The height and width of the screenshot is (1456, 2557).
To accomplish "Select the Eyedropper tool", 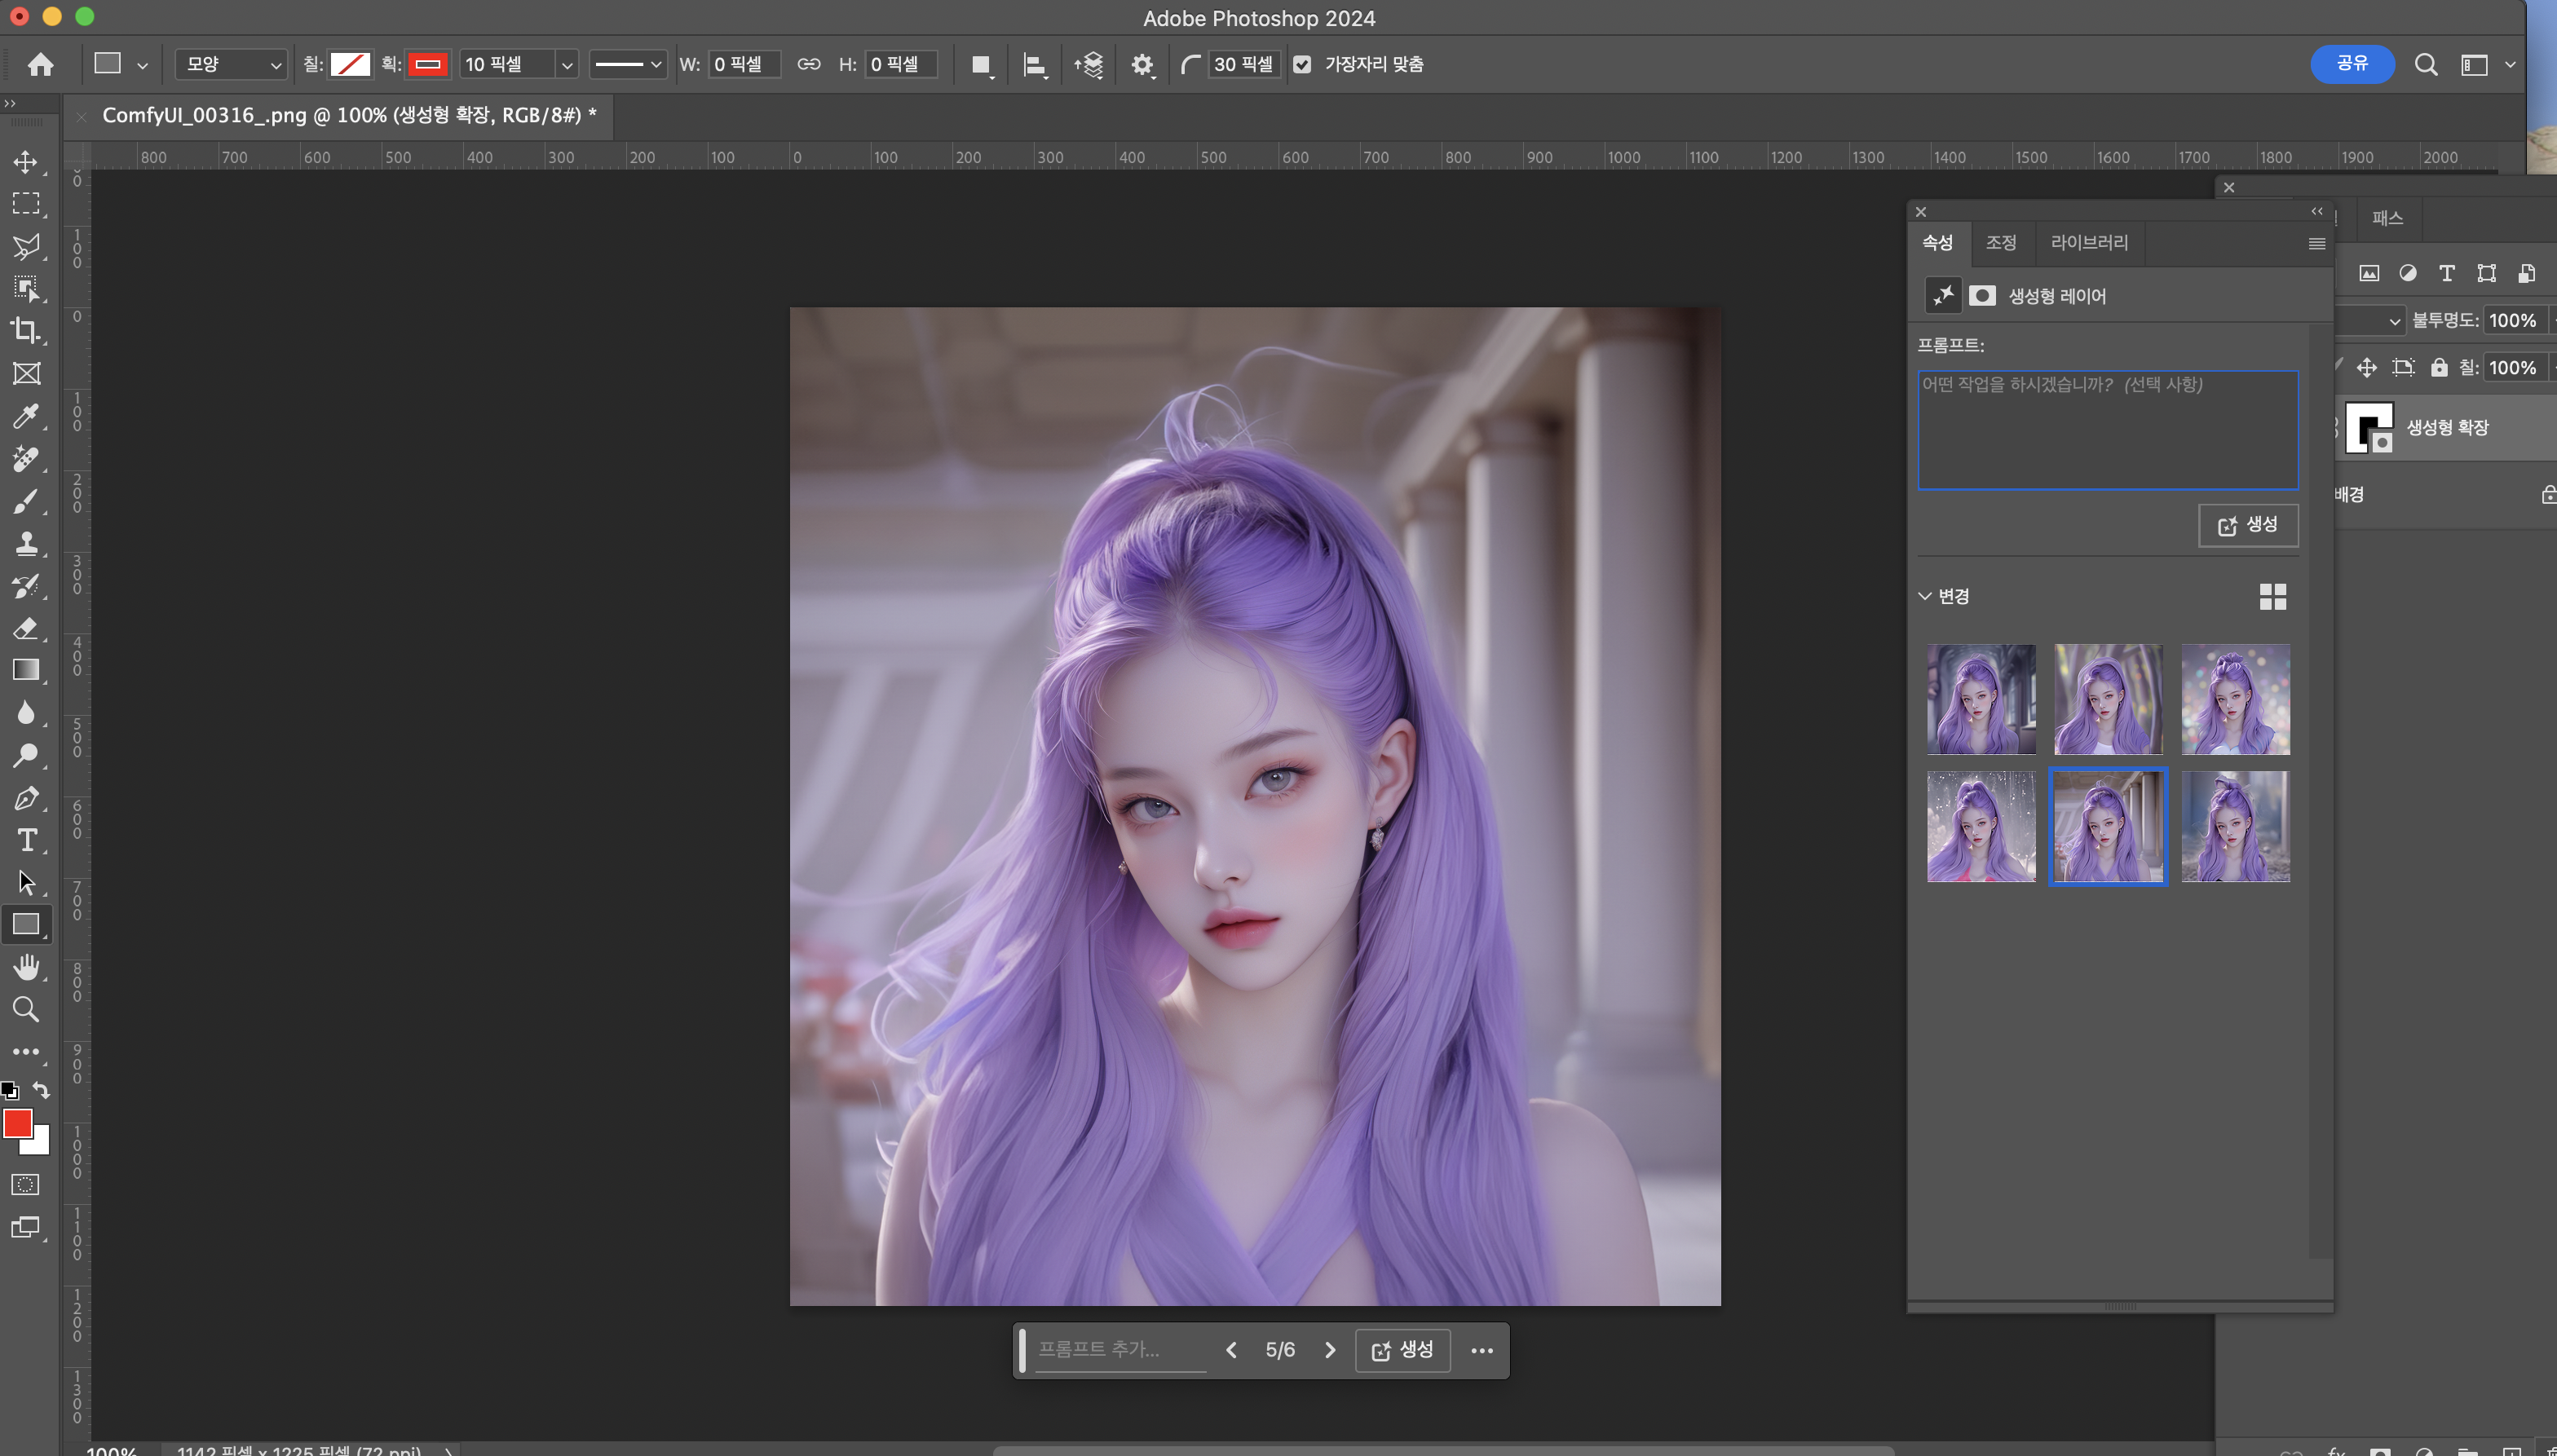I will (26, 415).
